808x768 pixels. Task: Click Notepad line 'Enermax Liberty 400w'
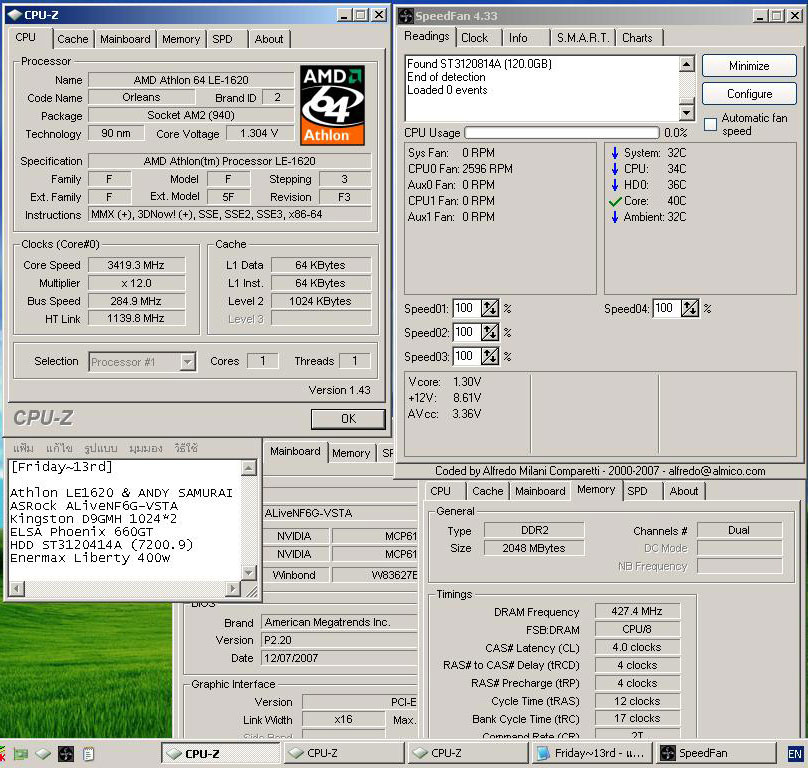[90, 558]
